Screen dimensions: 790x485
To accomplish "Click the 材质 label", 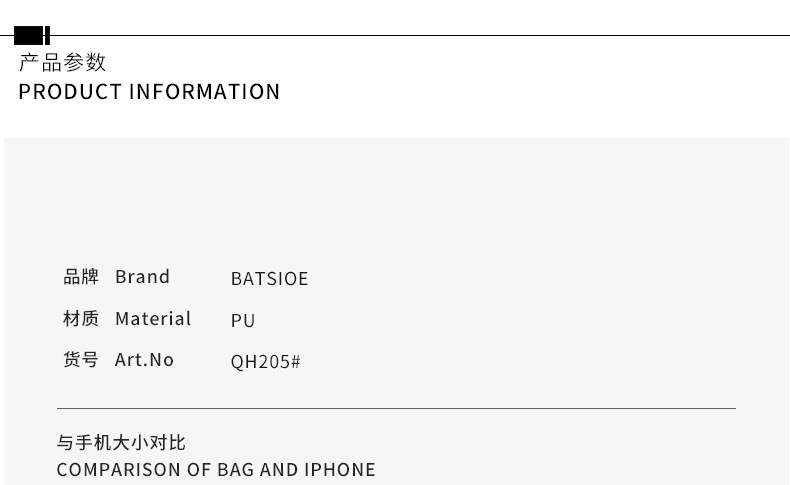I will (81, 319).
